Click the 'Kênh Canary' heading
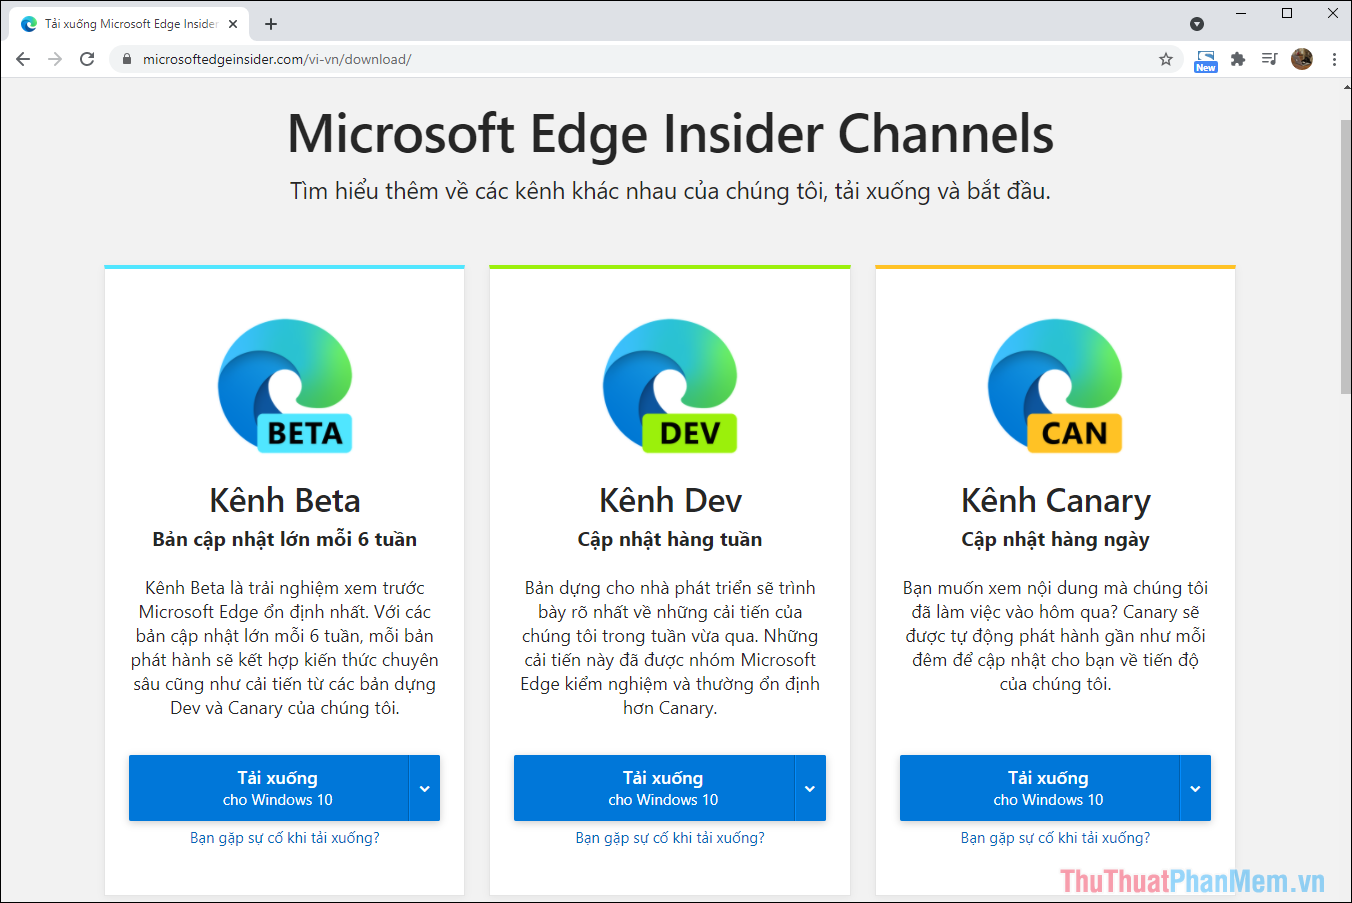This screenshot has height=903, width=1352. [1056, 500]
